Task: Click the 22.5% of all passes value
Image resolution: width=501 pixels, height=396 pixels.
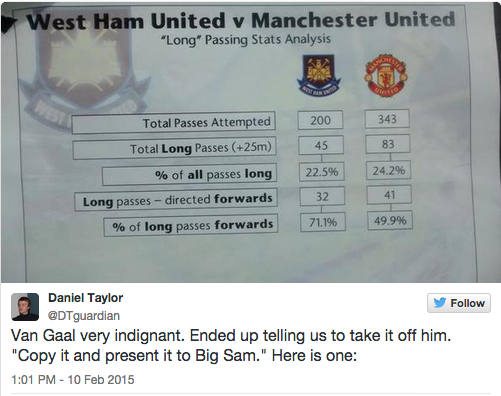Action: click(322, 172)
